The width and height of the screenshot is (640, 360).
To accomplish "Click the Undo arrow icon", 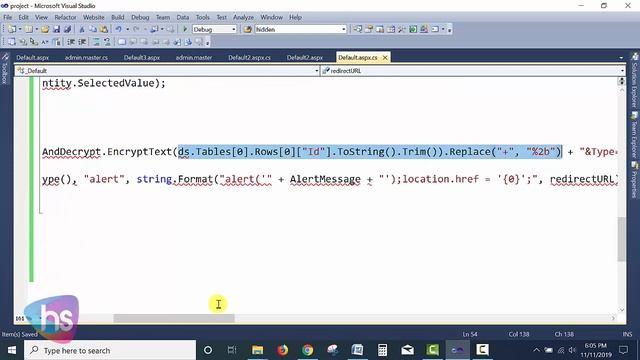I will 118,29.
